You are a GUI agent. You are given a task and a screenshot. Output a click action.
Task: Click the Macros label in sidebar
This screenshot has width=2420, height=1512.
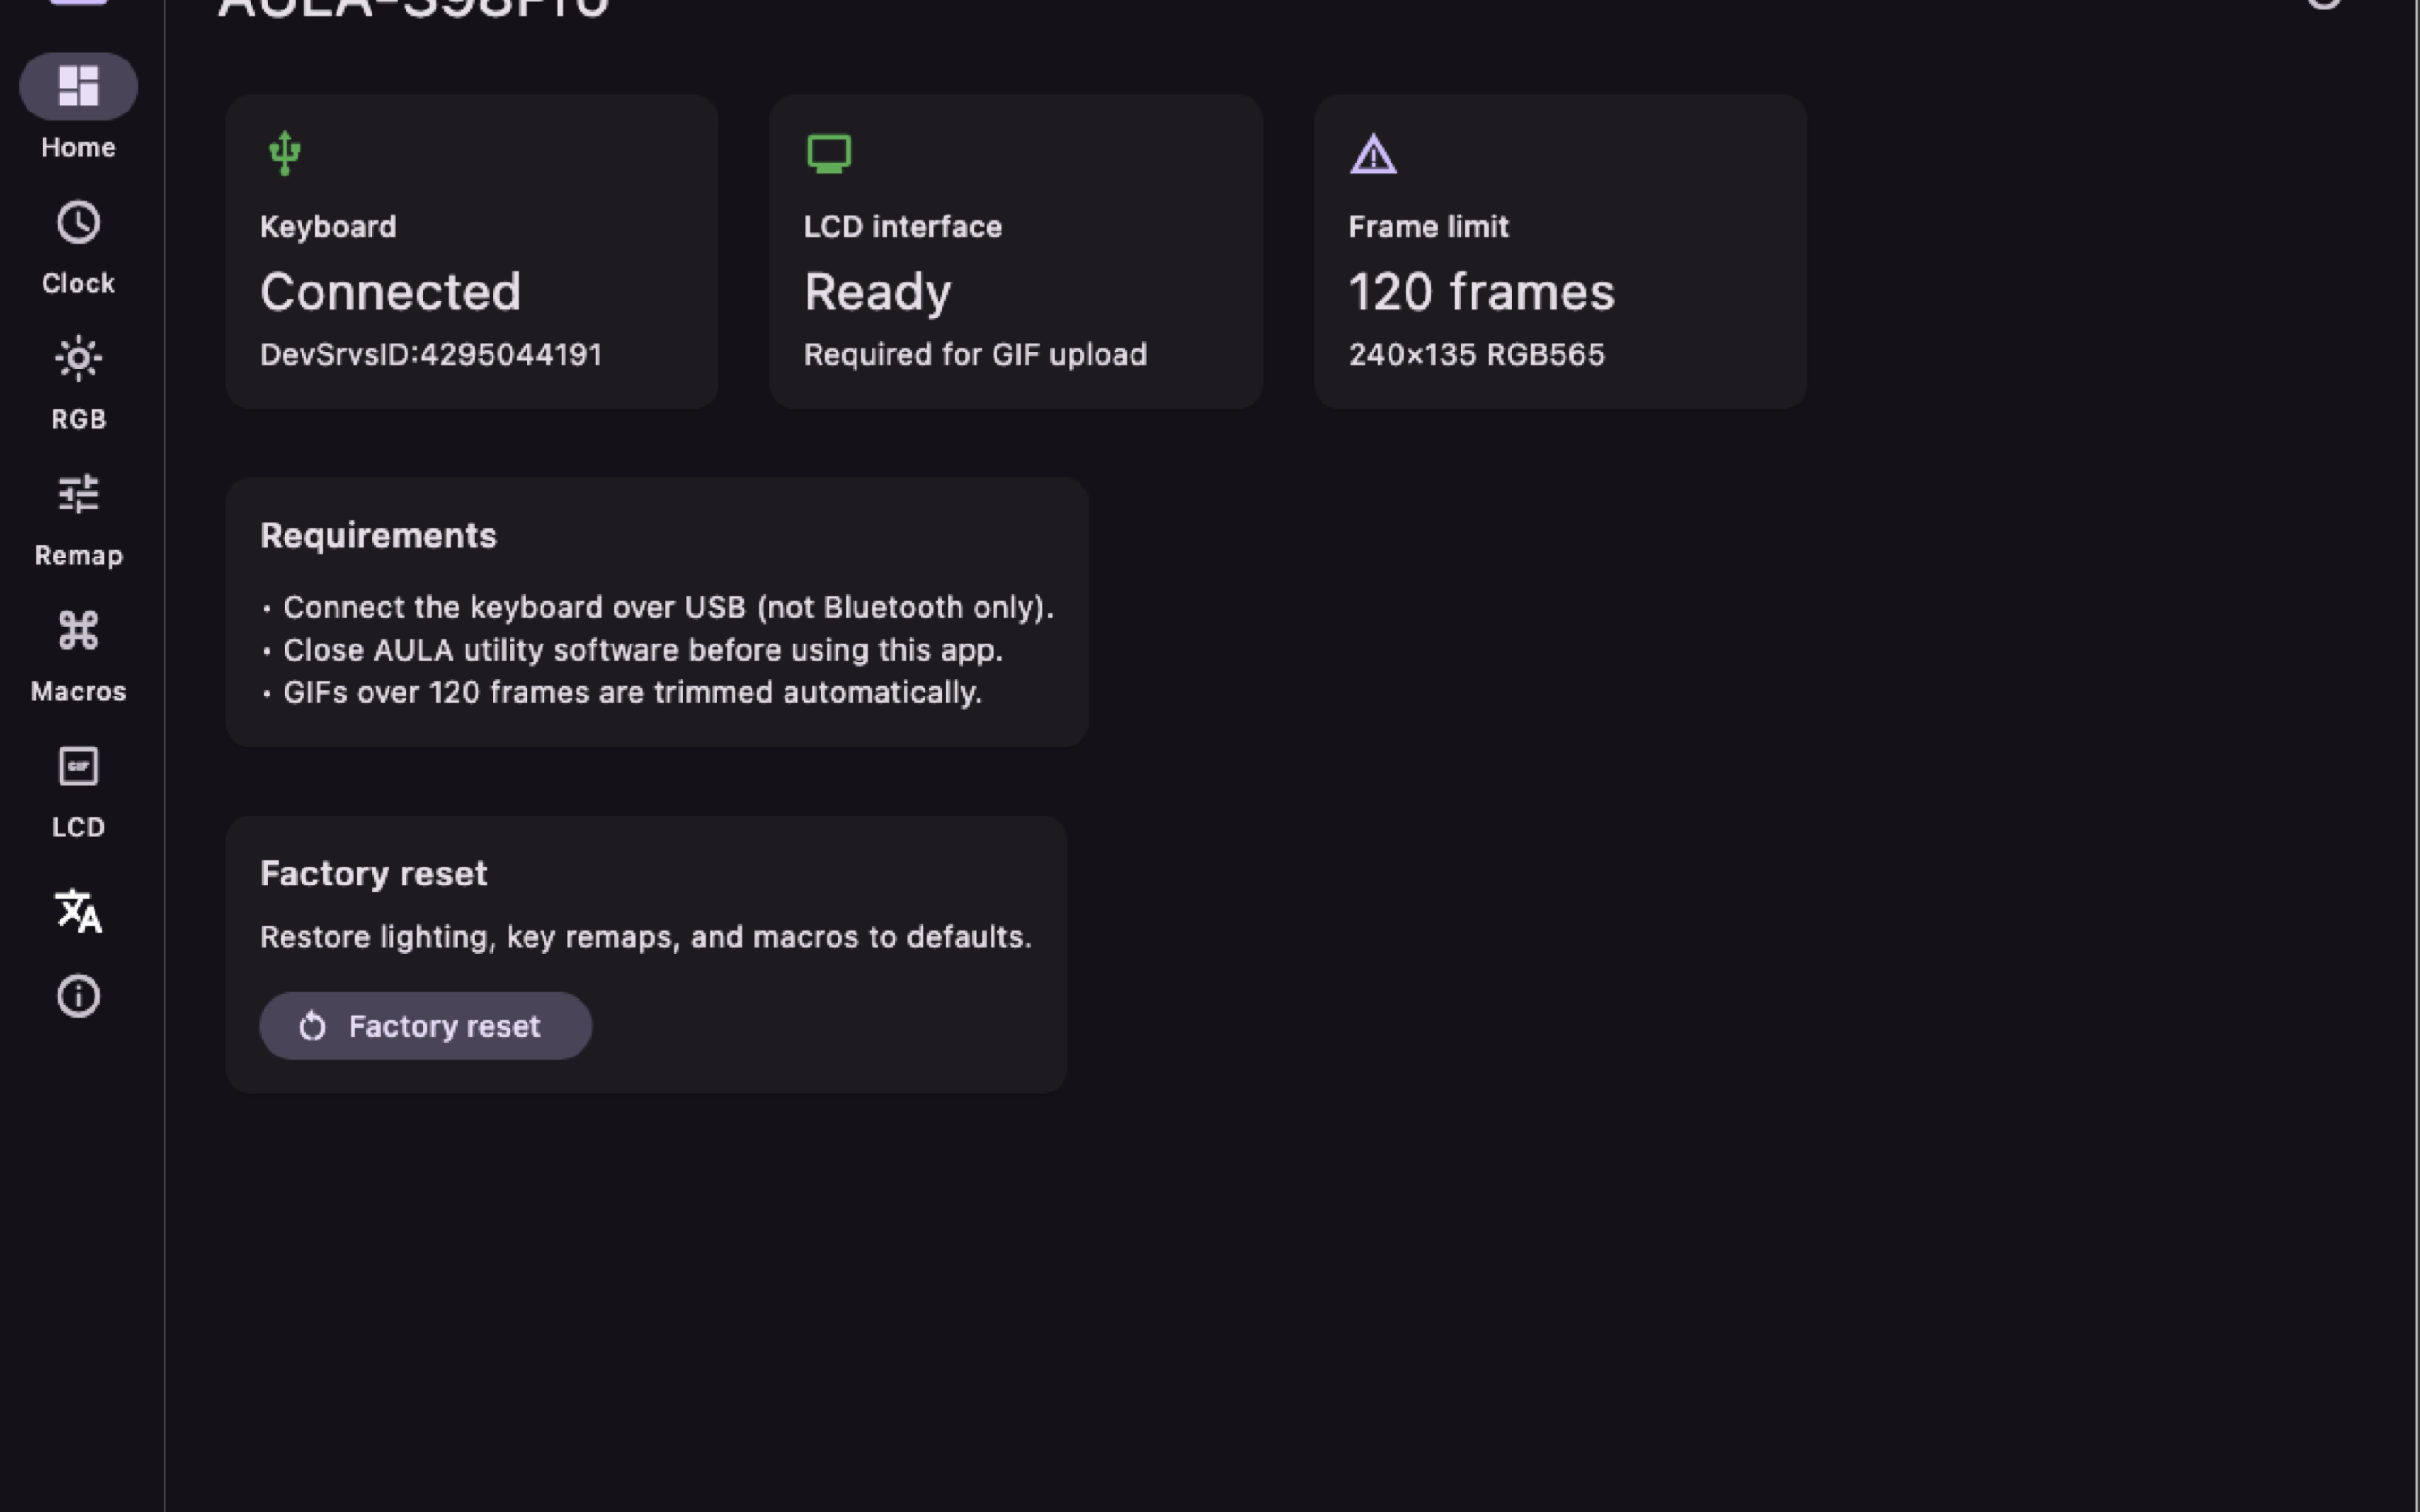tap(78, 691)
